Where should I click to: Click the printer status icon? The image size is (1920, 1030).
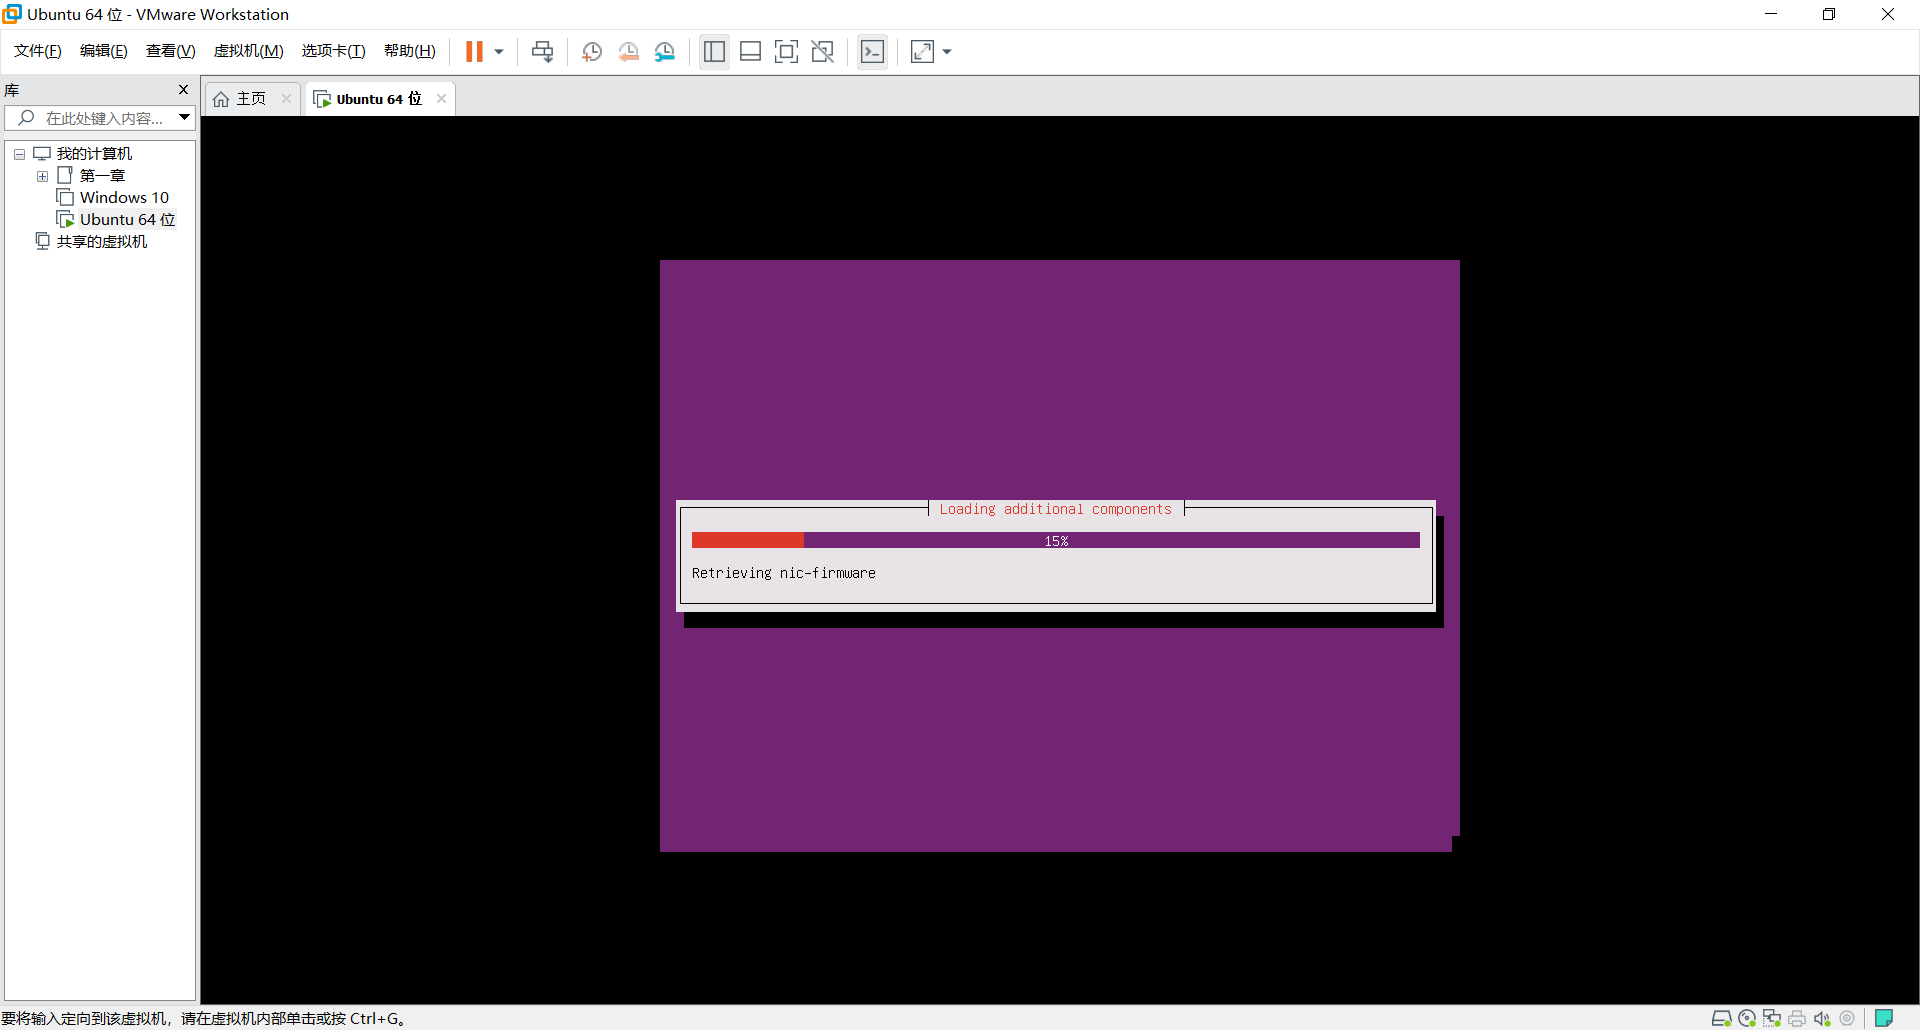(1797, 1018)
